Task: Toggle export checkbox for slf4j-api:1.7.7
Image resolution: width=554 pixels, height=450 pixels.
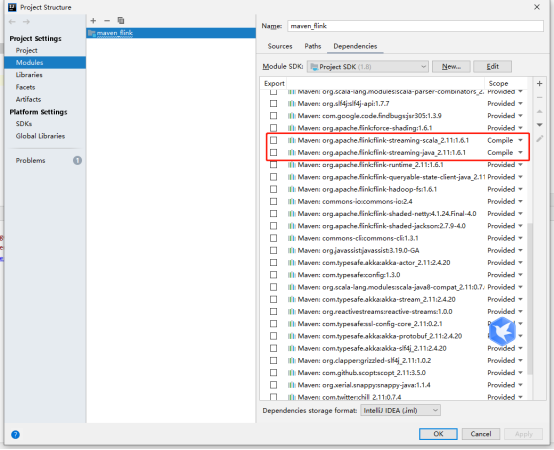Action: [x=273, y=103]
